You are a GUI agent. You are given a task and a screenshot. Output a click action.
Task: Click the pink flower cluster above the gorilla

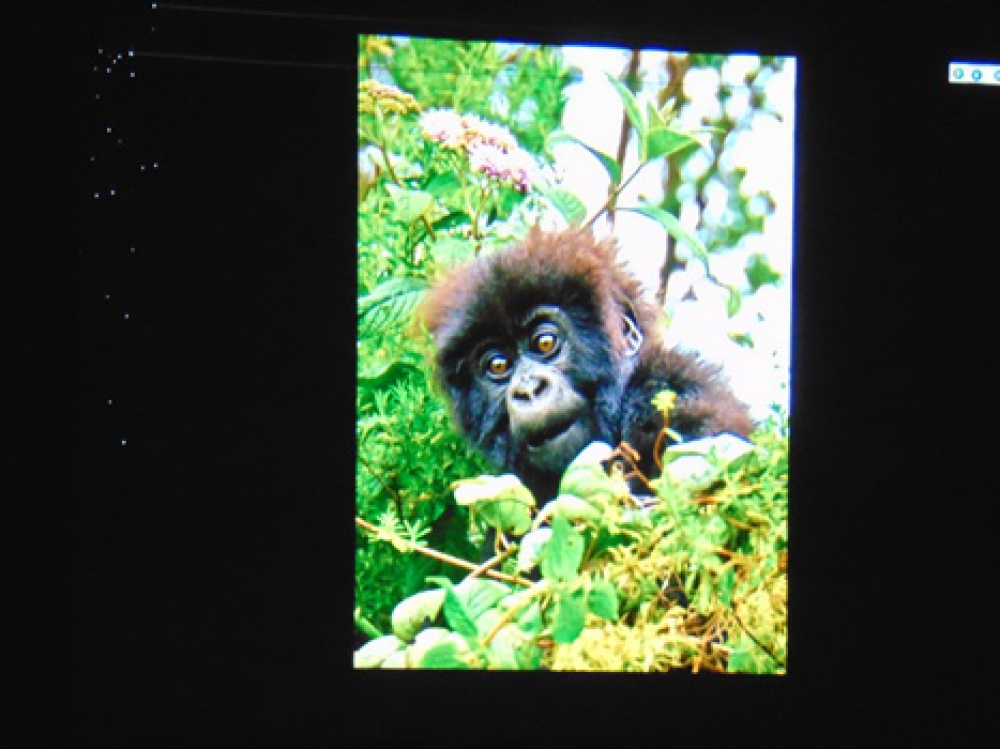[480, 143]
